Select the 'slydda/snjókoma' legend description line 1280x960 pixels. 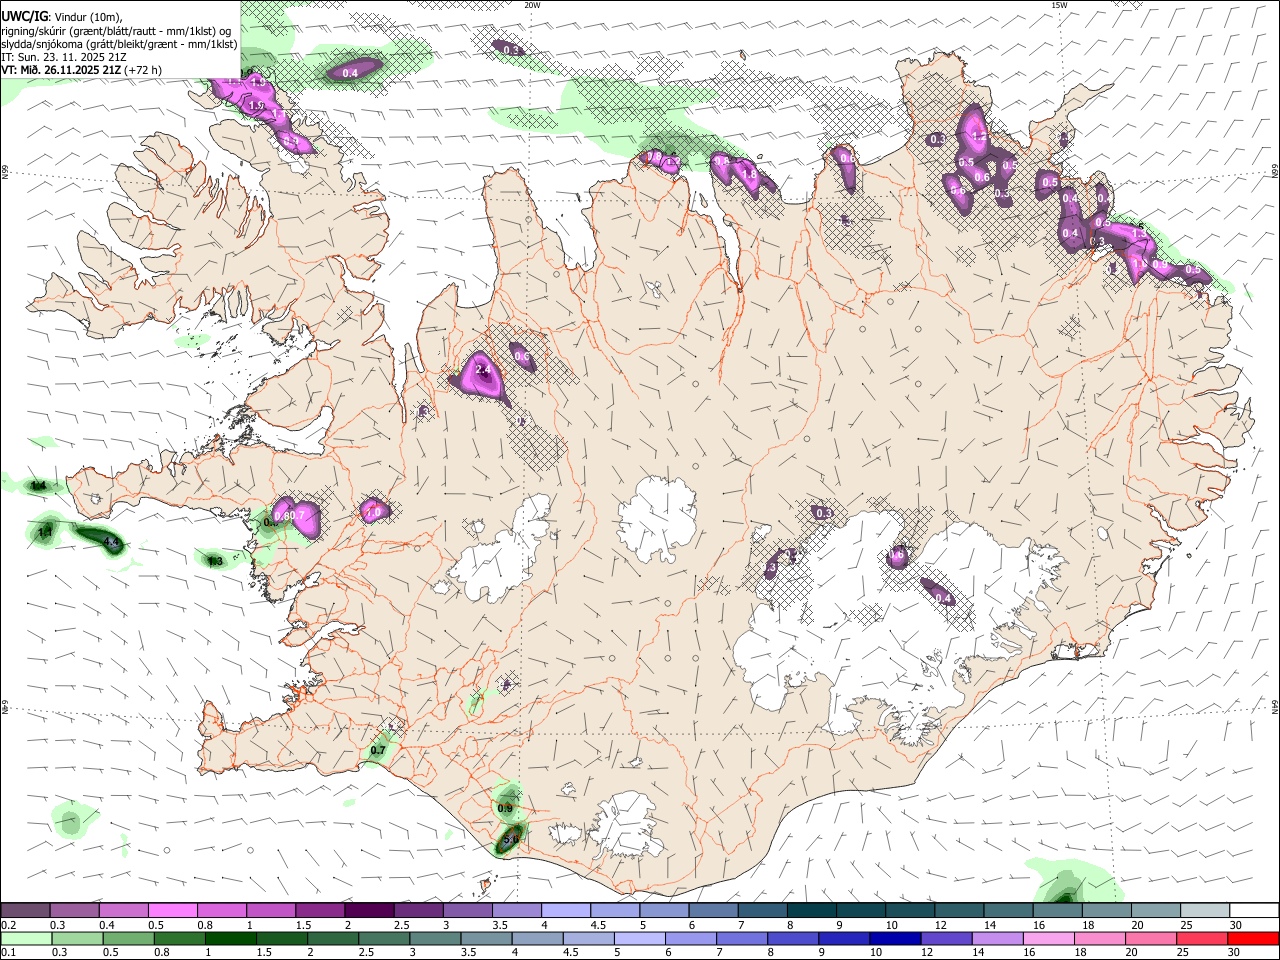[119, 44]
